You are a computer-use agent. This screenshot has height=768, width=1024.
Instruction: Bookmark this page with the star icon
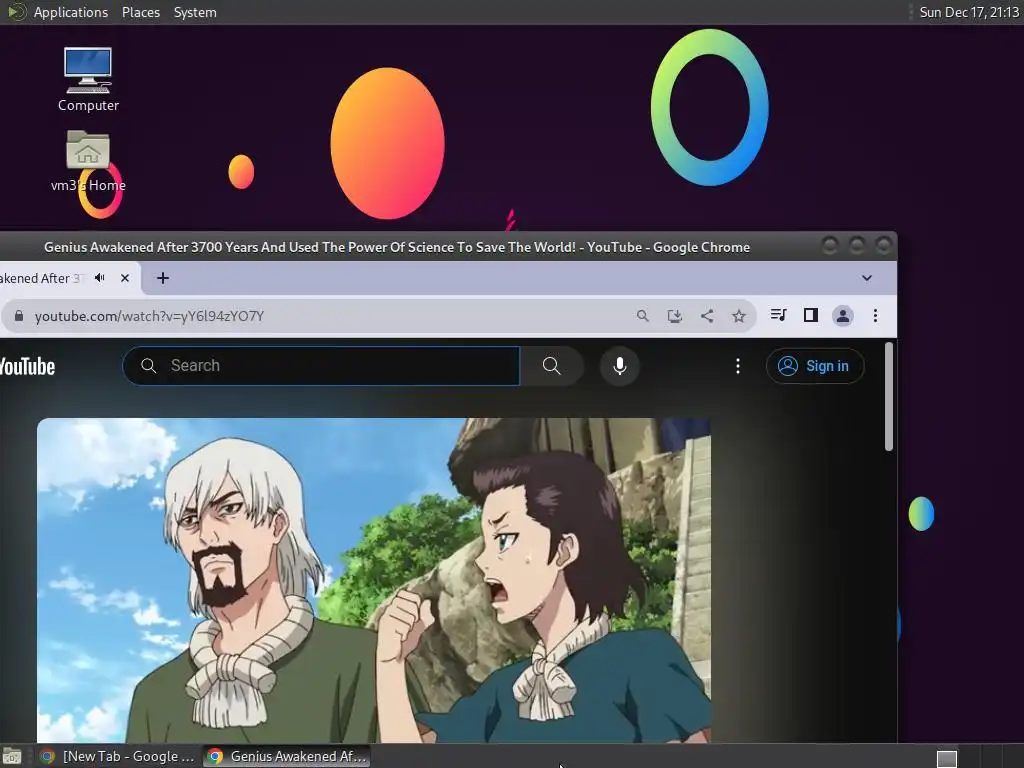[739, 316]
